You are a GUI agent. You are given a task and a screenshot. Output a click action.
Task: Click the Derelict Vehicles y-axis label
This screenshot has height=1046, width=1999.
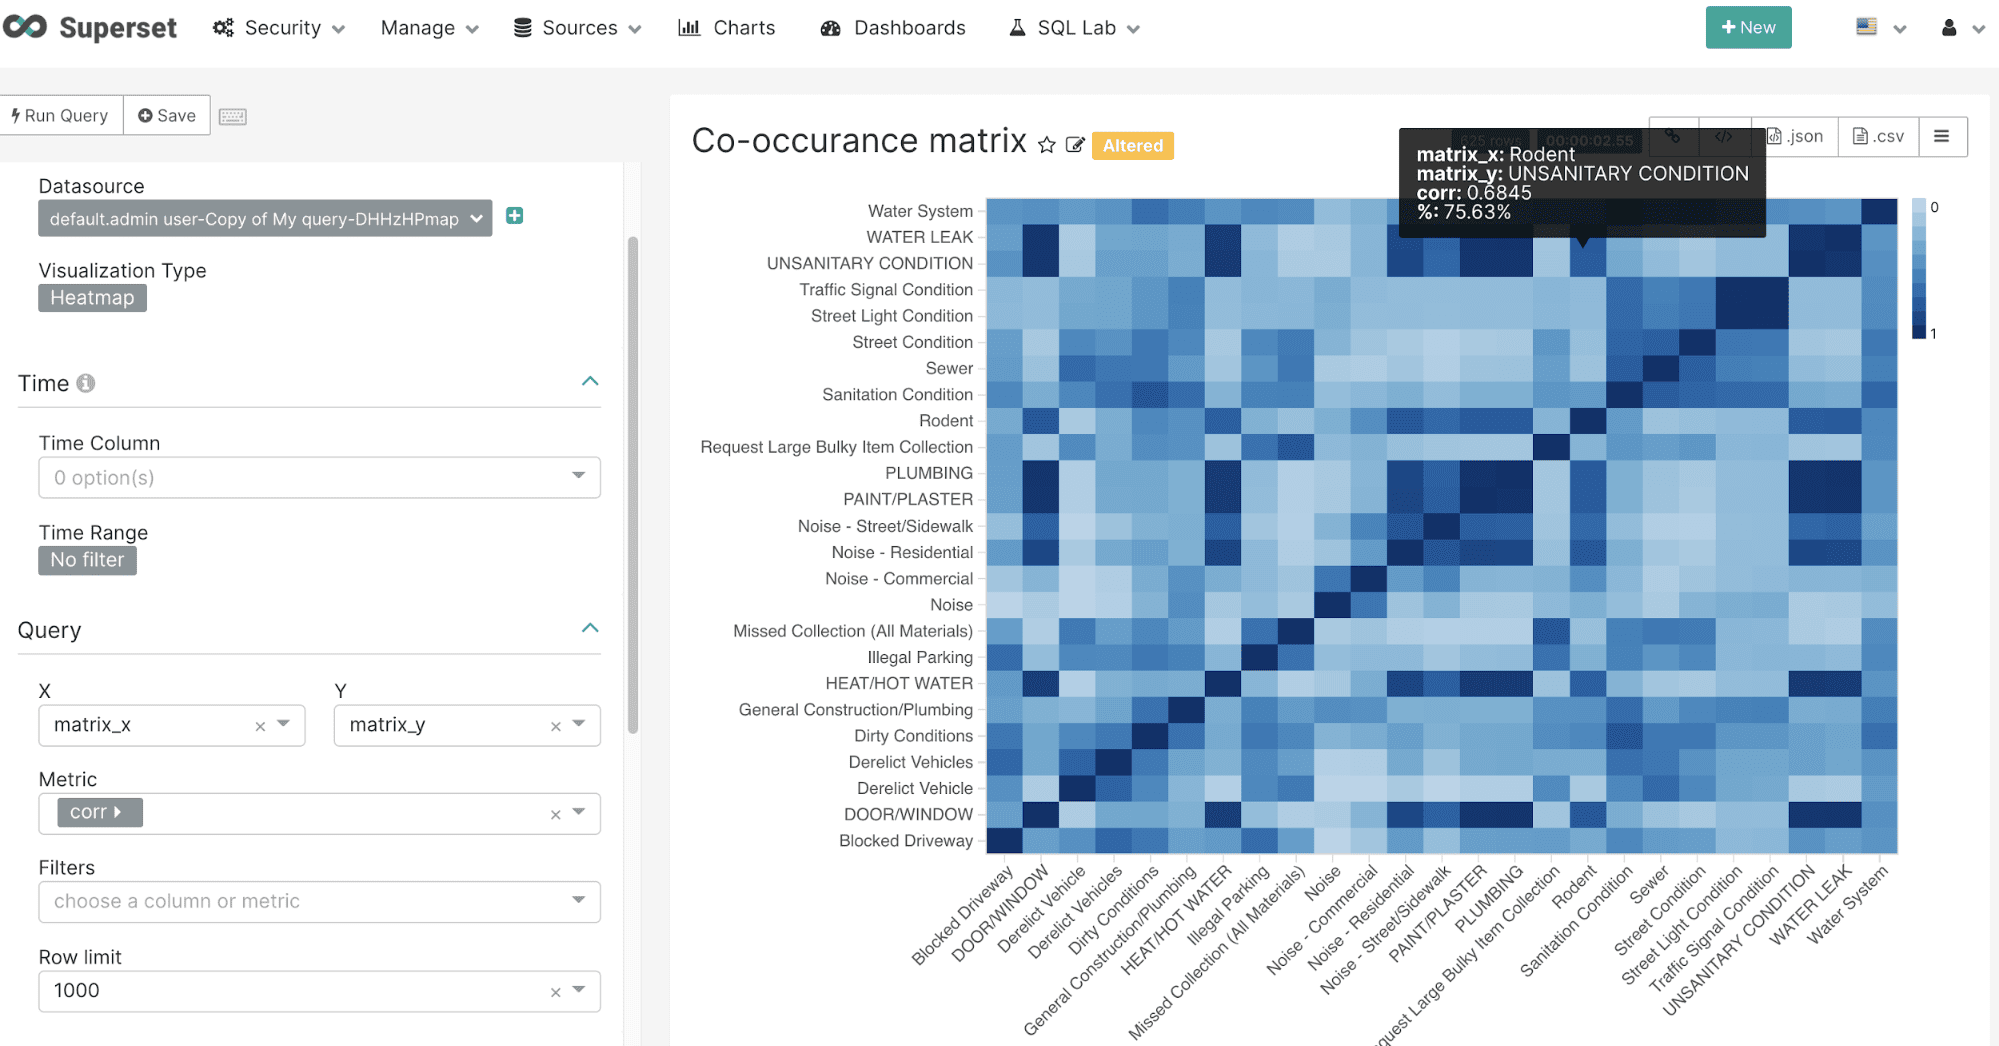[x=910, y=762]
